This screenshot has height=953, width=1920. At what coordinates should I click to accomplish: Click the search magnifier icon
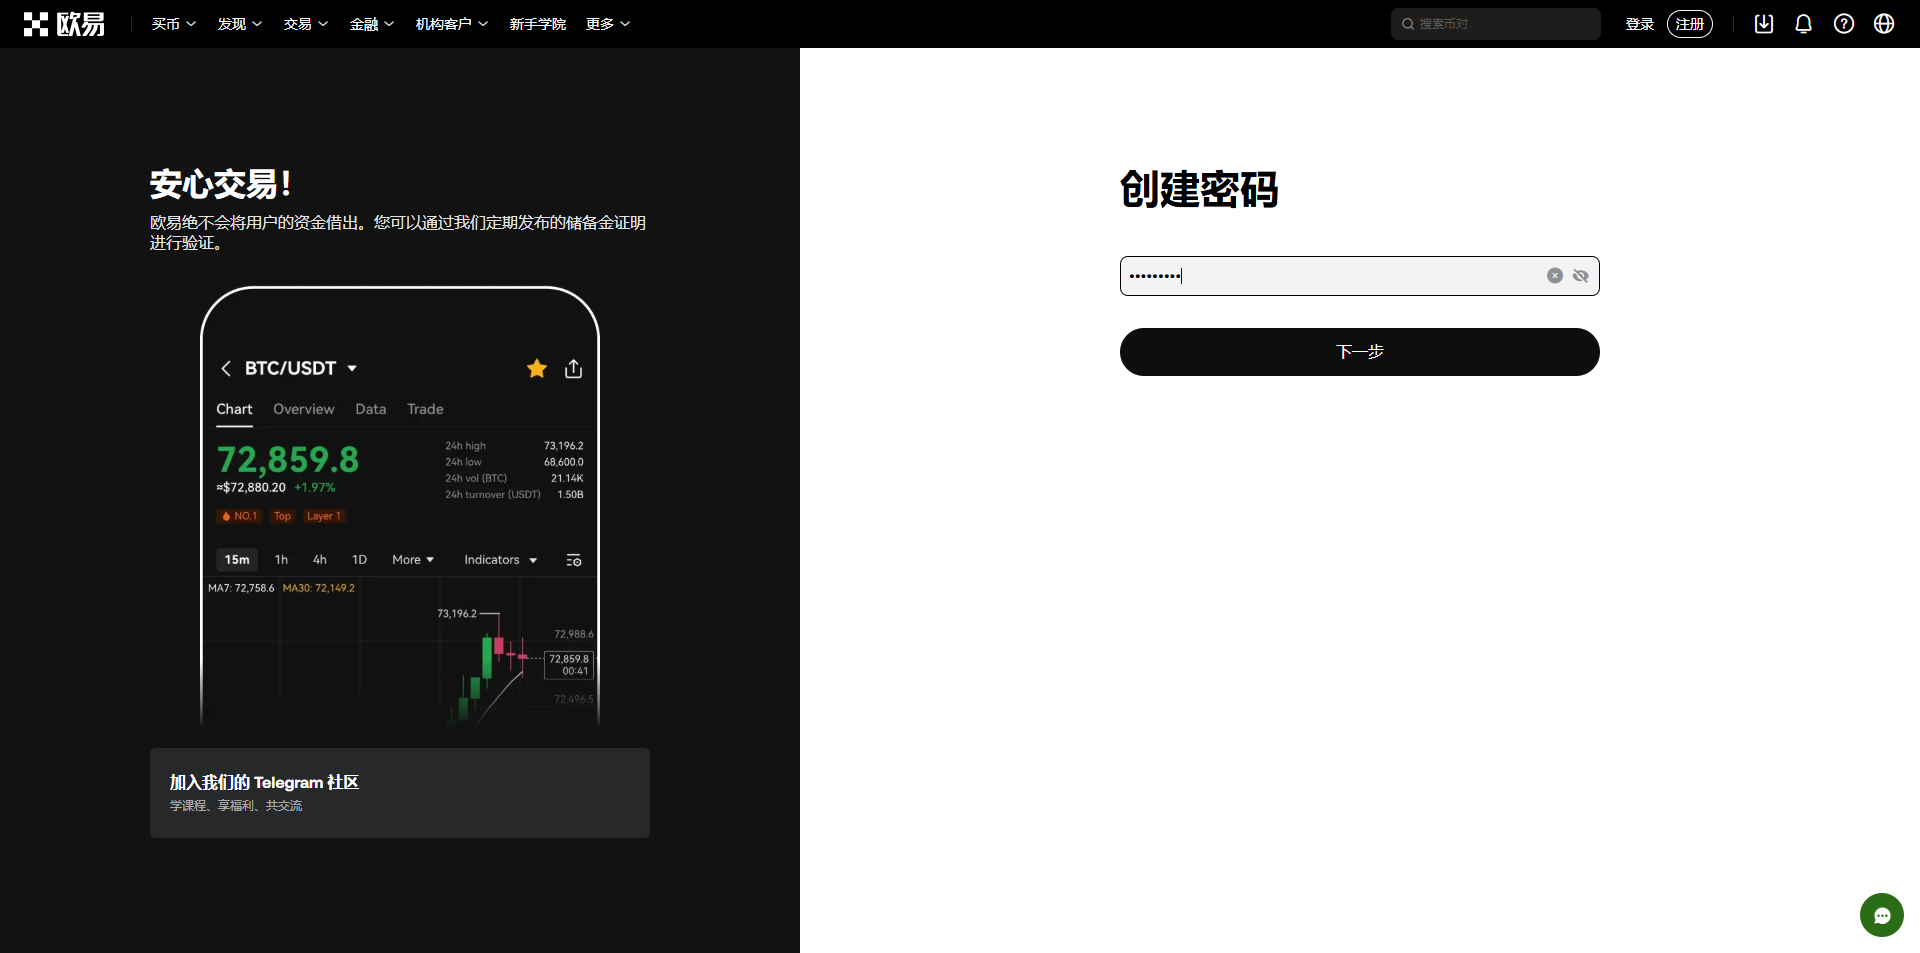coord(1408,24)
